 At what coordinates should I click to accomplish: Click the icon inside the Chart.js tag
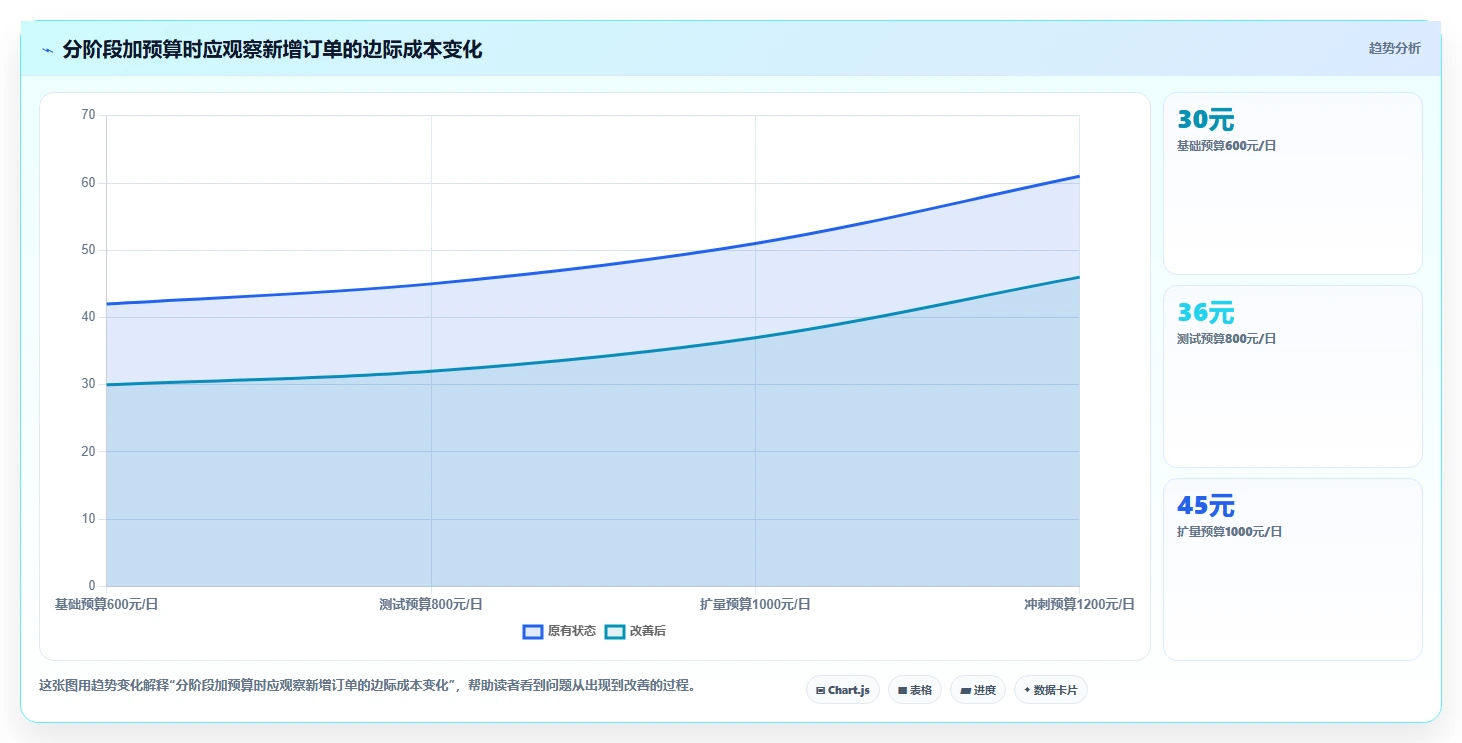click(820, 690)
